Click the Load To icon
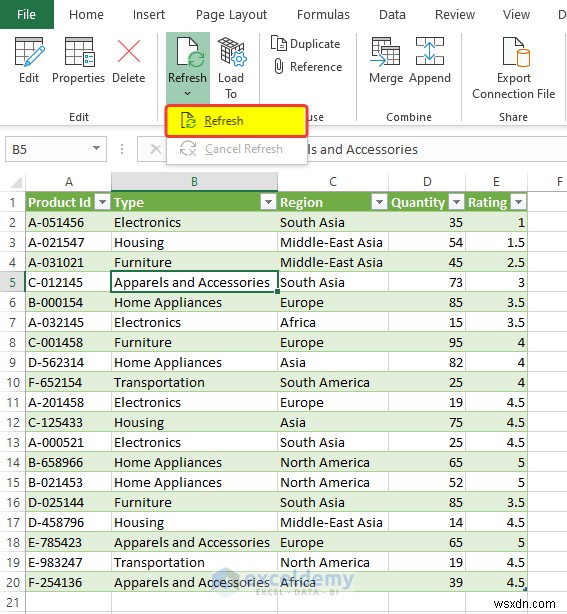Viewport: 567px width, 614px height. [x=231, y=51]
